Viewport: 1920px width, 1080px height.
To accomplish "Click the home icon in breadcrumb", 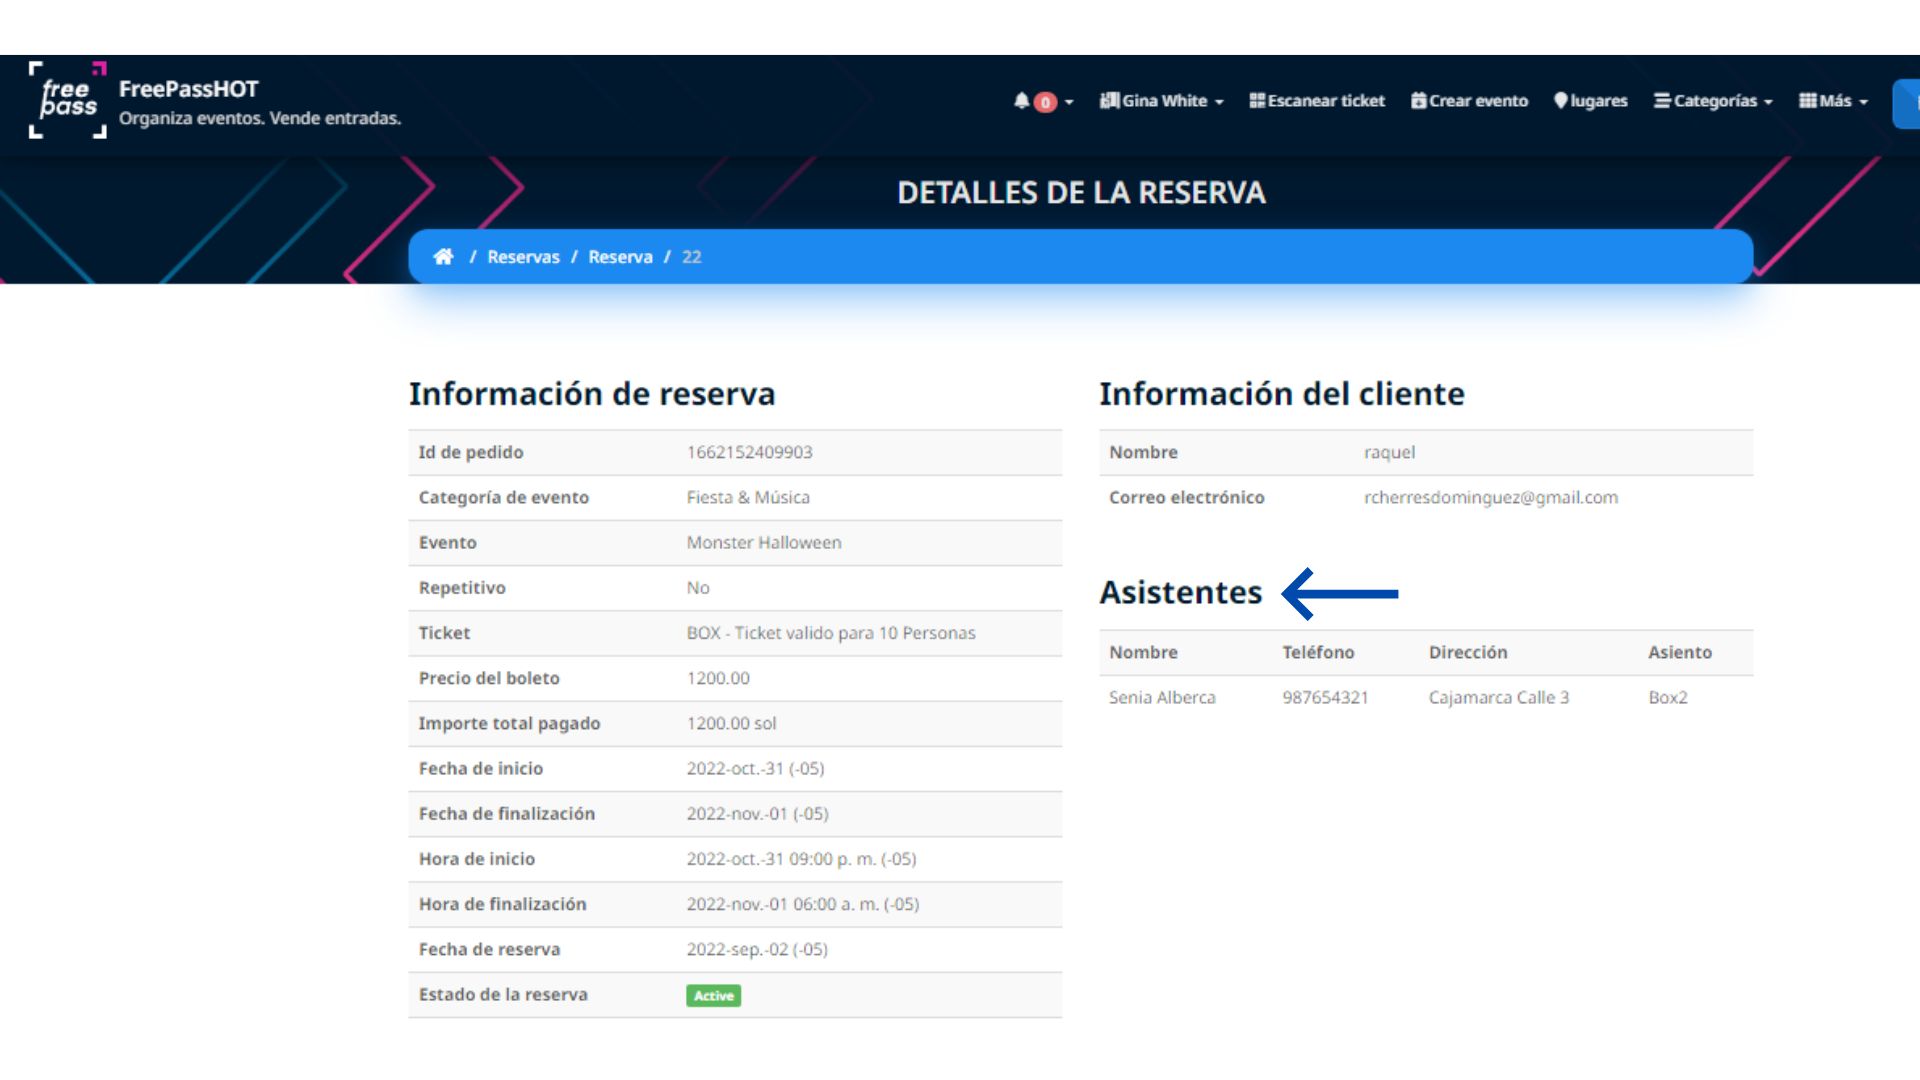I will point(443,257).
